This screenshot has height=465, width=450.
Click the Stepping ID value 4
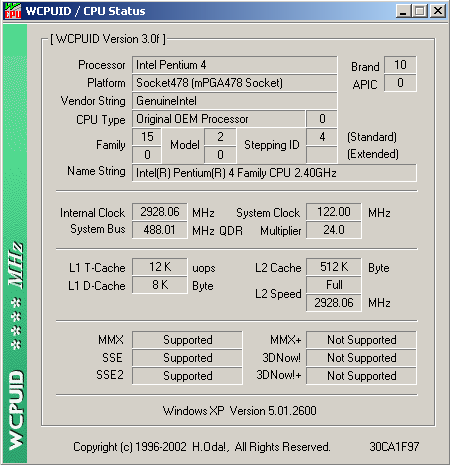[x=322, y=137]
